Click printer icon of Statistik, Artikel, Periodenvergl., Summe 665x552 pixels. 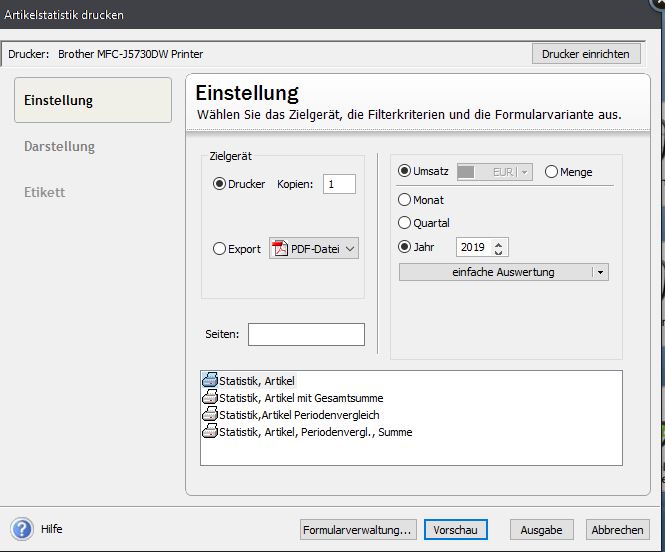[210, 432]
